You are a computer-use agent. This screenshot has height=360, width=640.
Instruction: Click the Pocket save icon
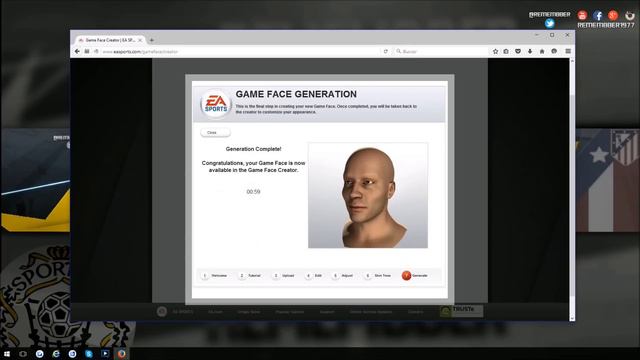pyautogui.click(x=518, y=51)
